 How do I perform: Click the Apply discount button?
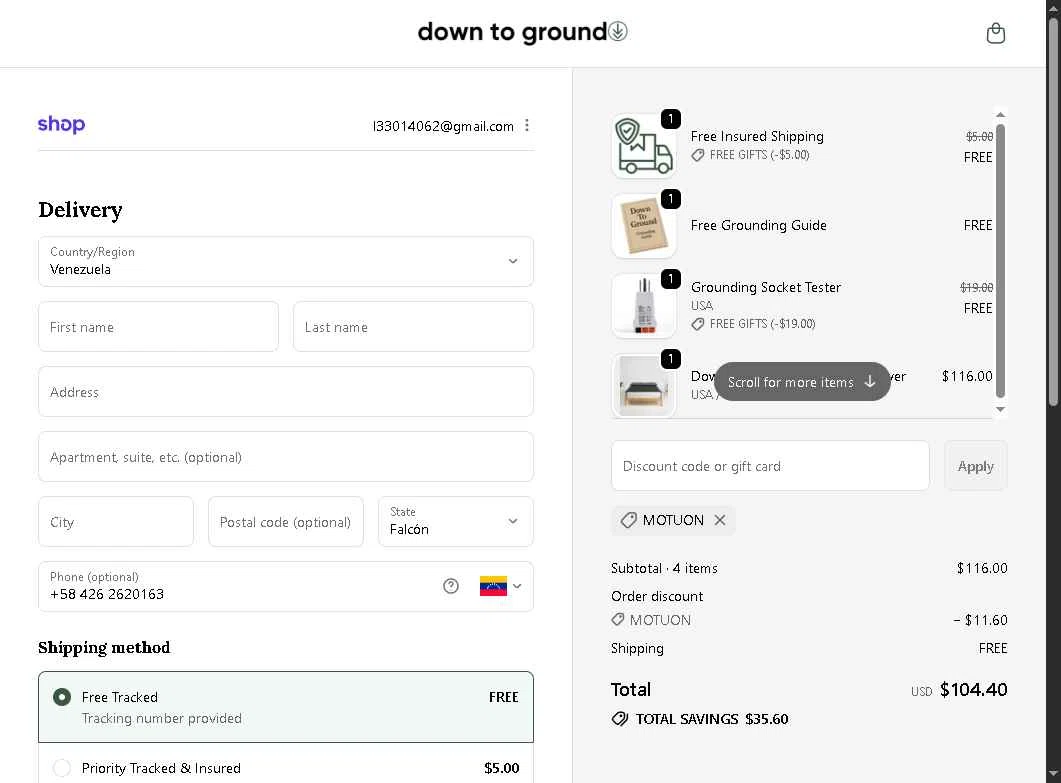pos(975,466)
